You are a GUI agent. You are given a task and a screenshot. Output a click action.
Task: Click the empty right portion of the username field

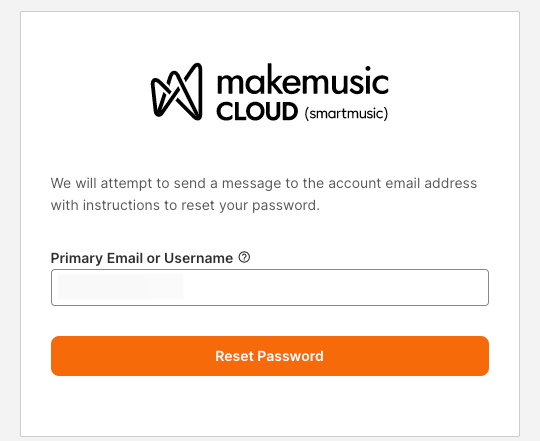coord(336,287)
